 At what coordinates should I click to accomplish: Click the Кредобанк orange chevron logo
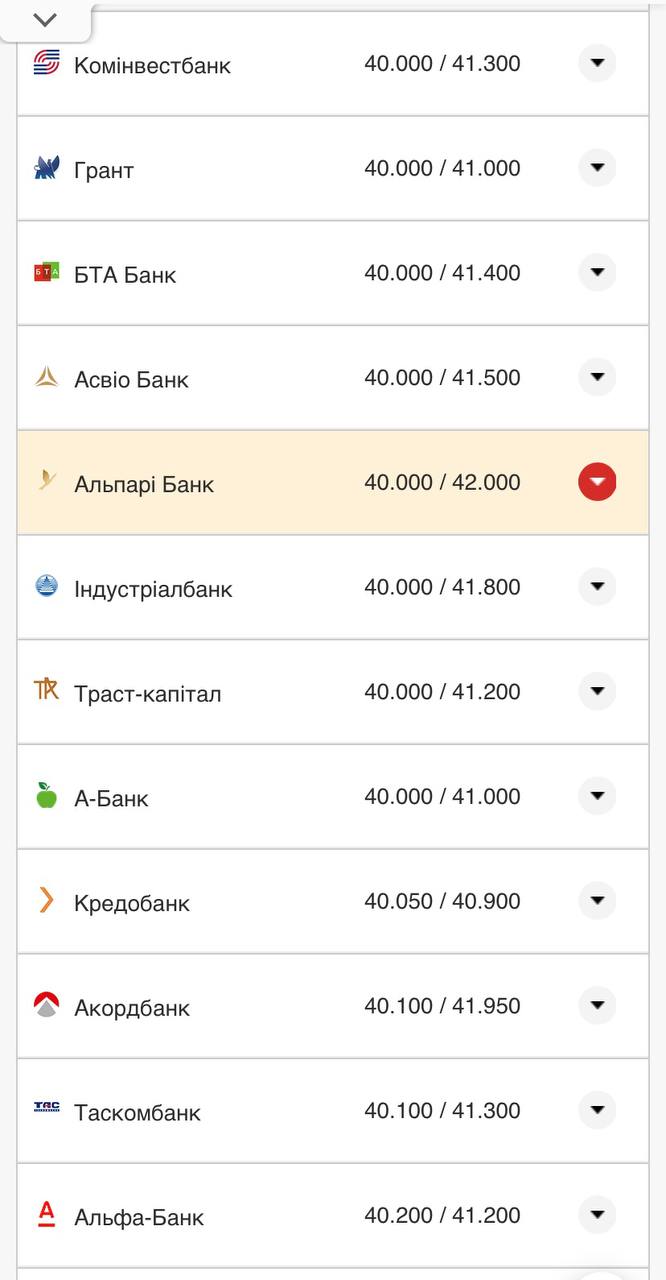pyautogui.click(x=46, y=901)
